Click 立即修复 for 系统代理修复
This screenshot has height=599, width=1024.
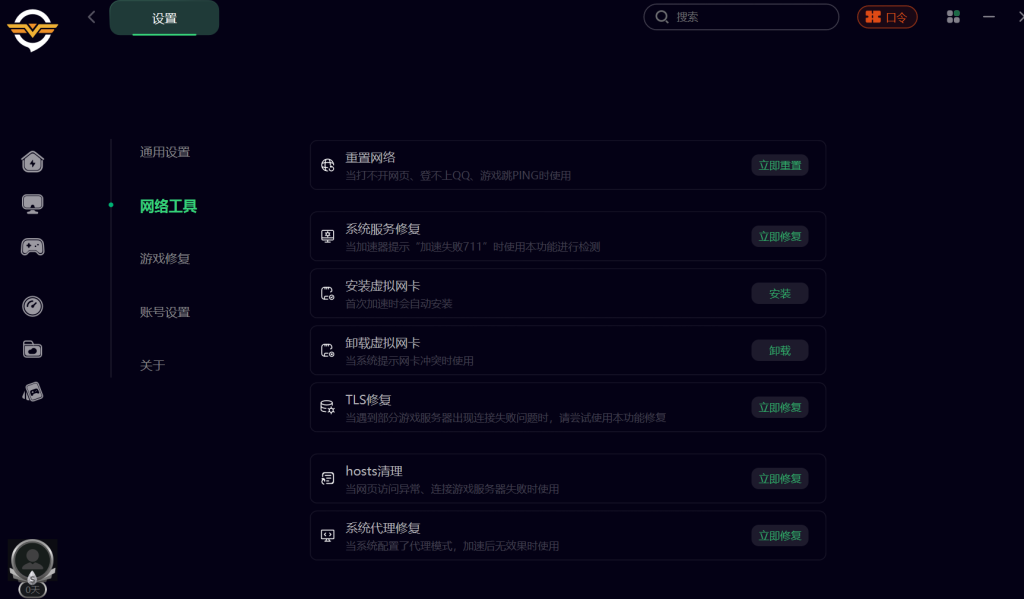780,536
